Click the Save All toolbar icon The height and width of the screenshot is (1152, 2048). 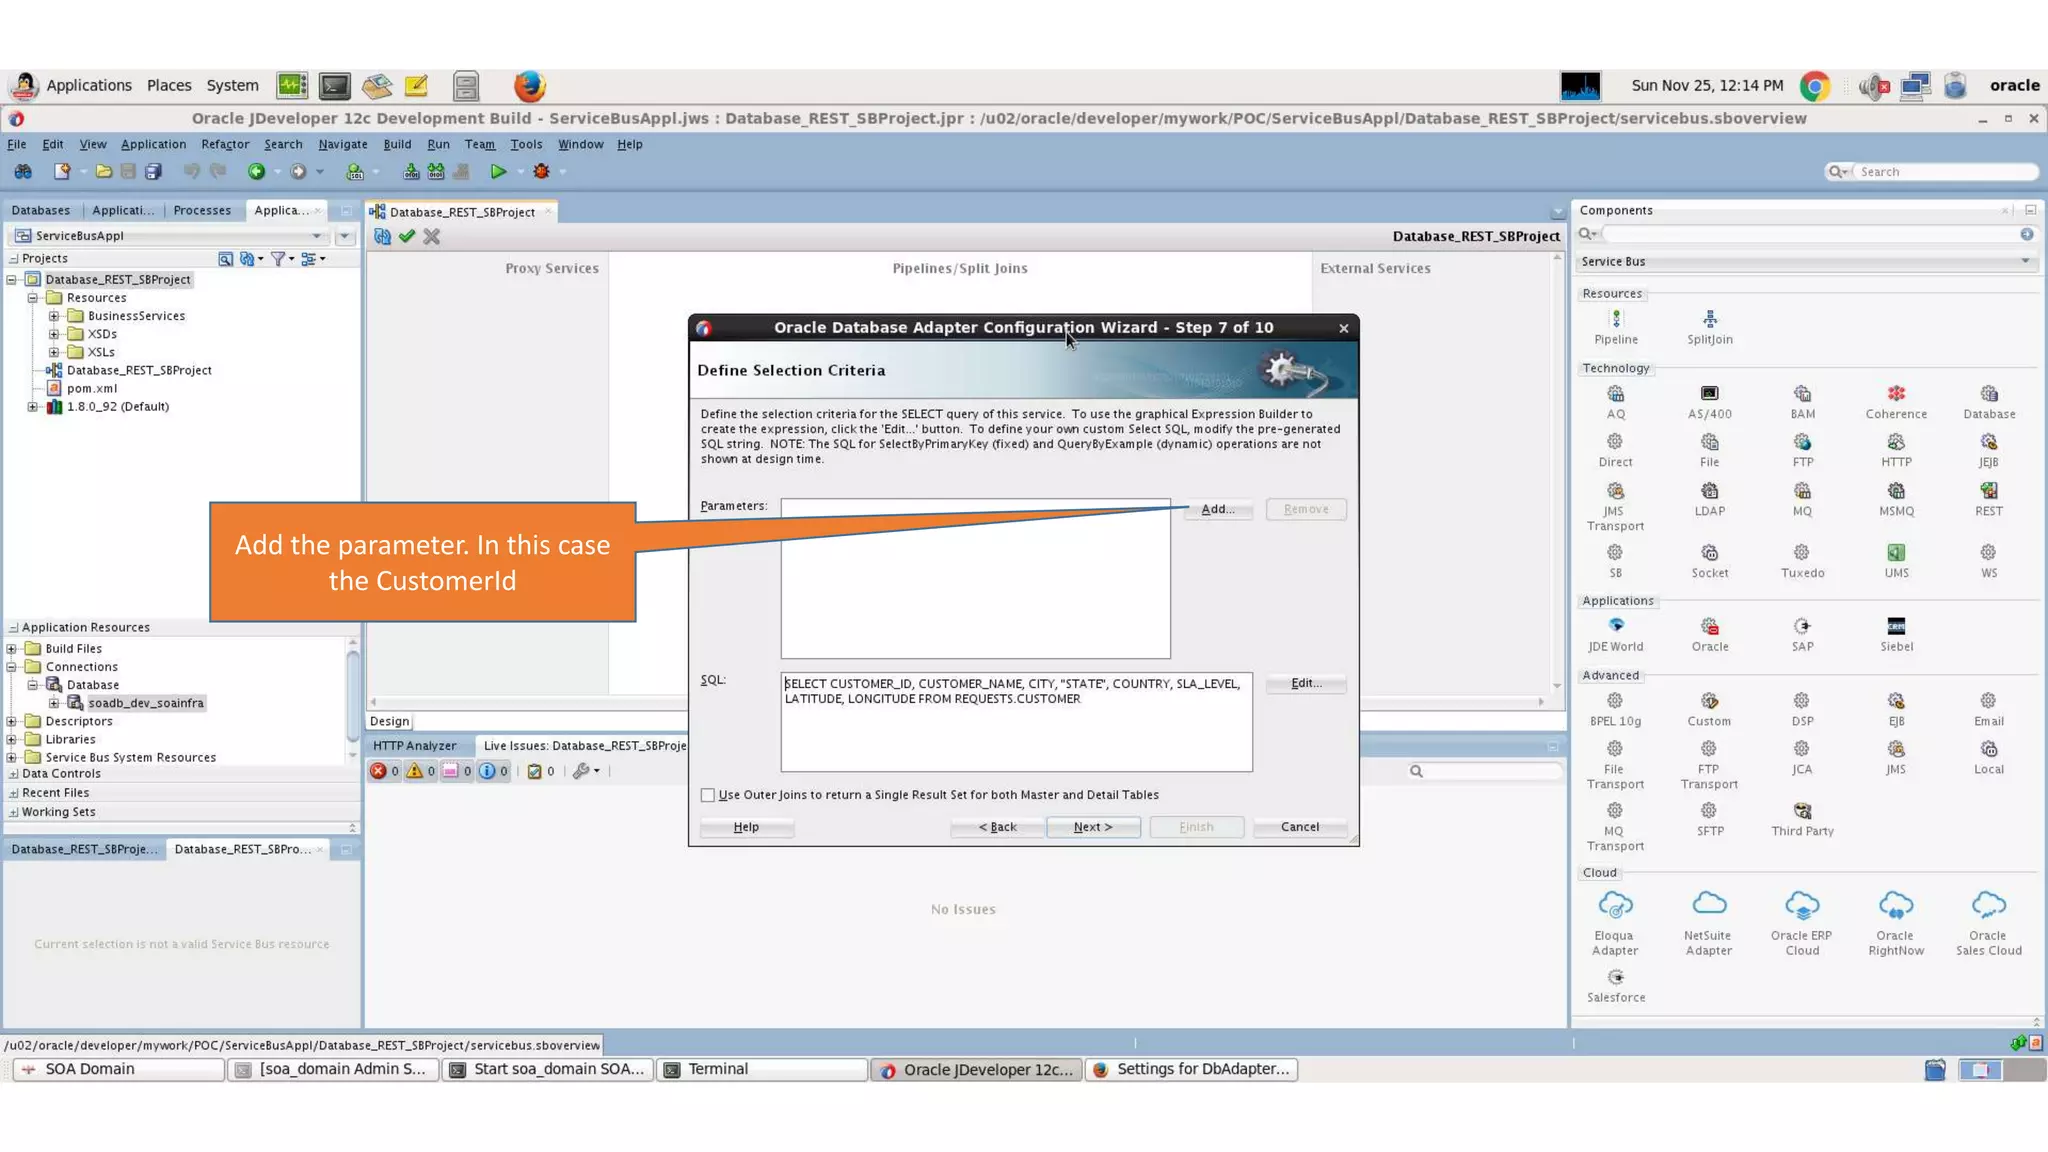tap(153, 172)
